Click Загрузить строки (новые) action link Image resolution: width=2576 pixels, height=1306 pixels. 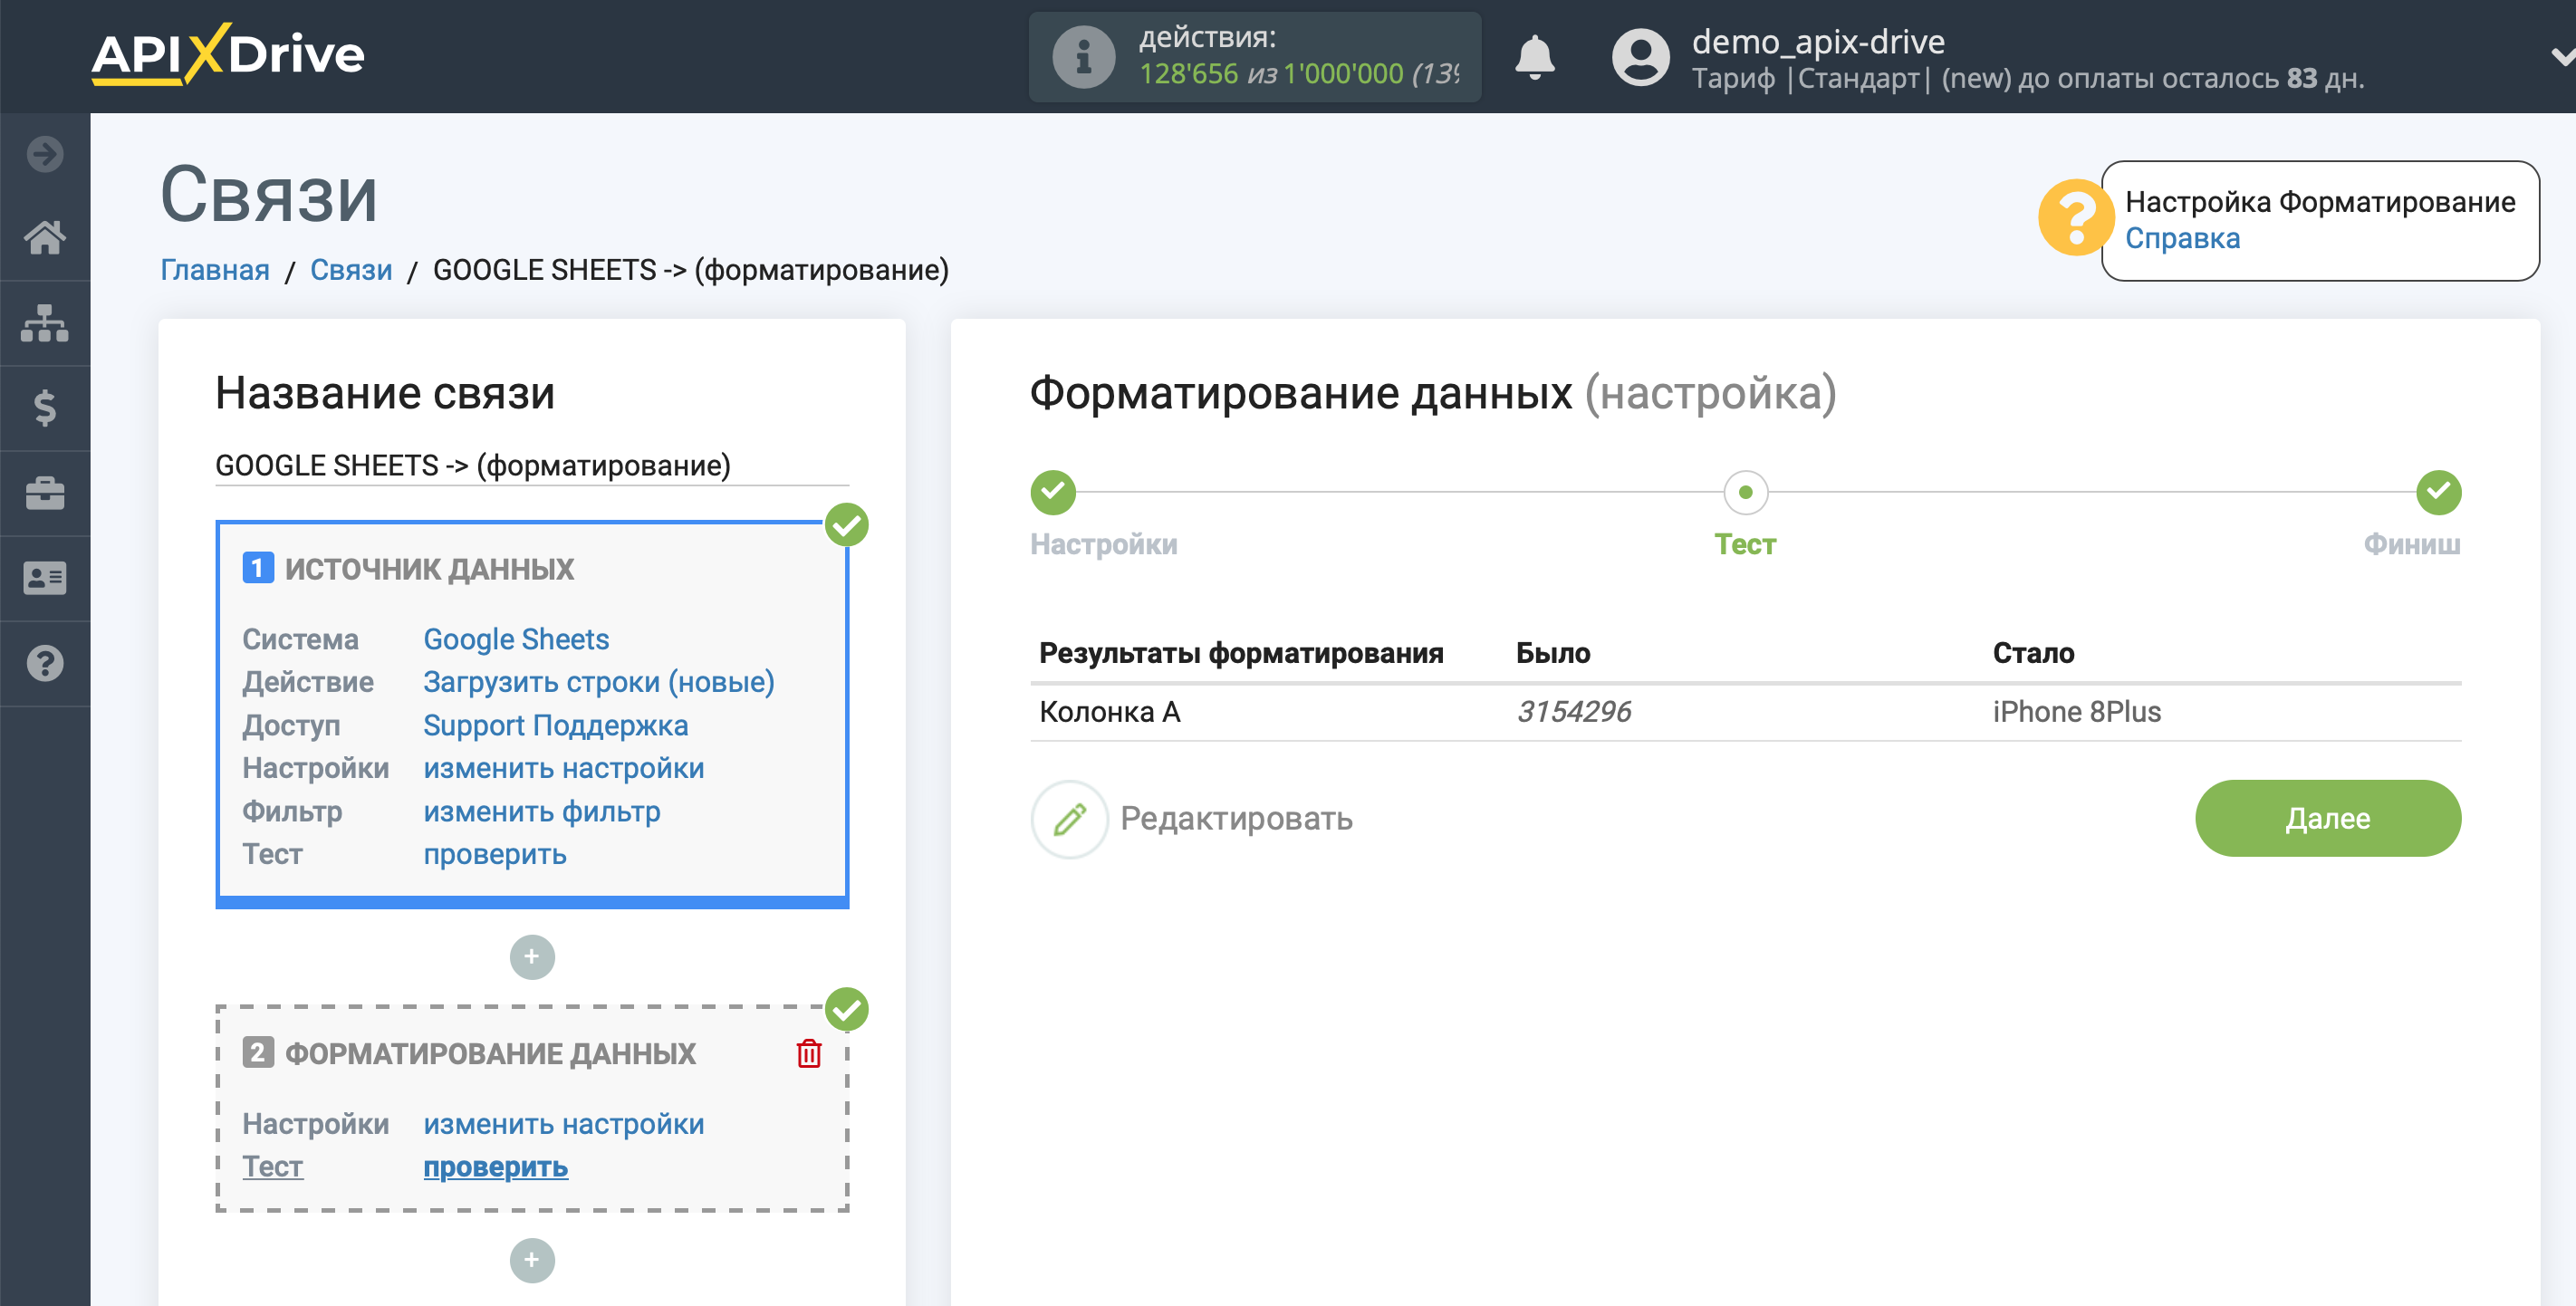click(599, 682)
